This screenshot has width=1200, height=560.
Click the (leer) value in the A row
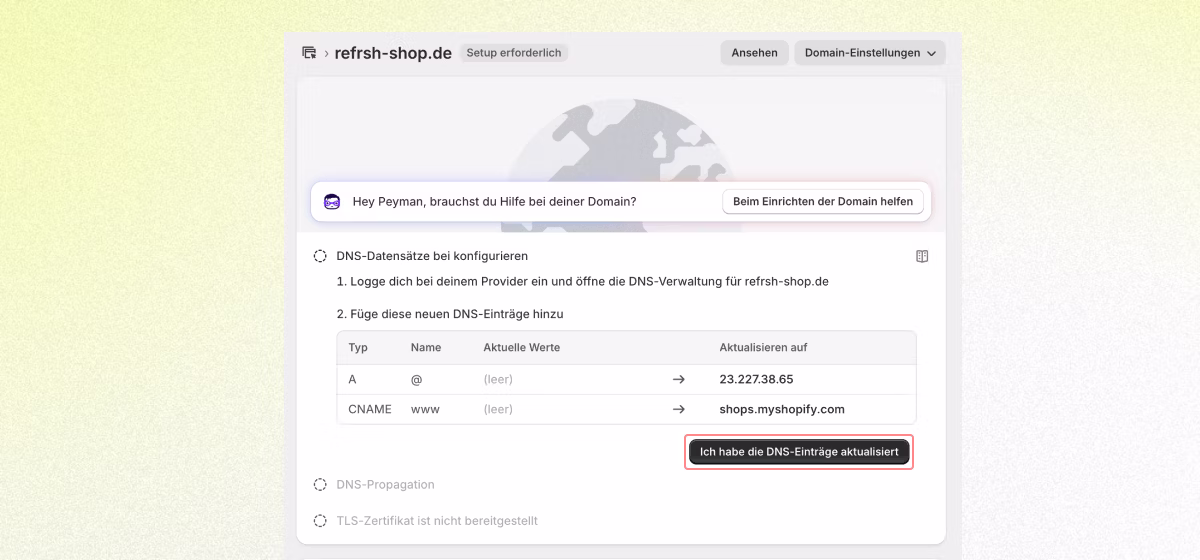pyautogui.click(x=498, y=380)
